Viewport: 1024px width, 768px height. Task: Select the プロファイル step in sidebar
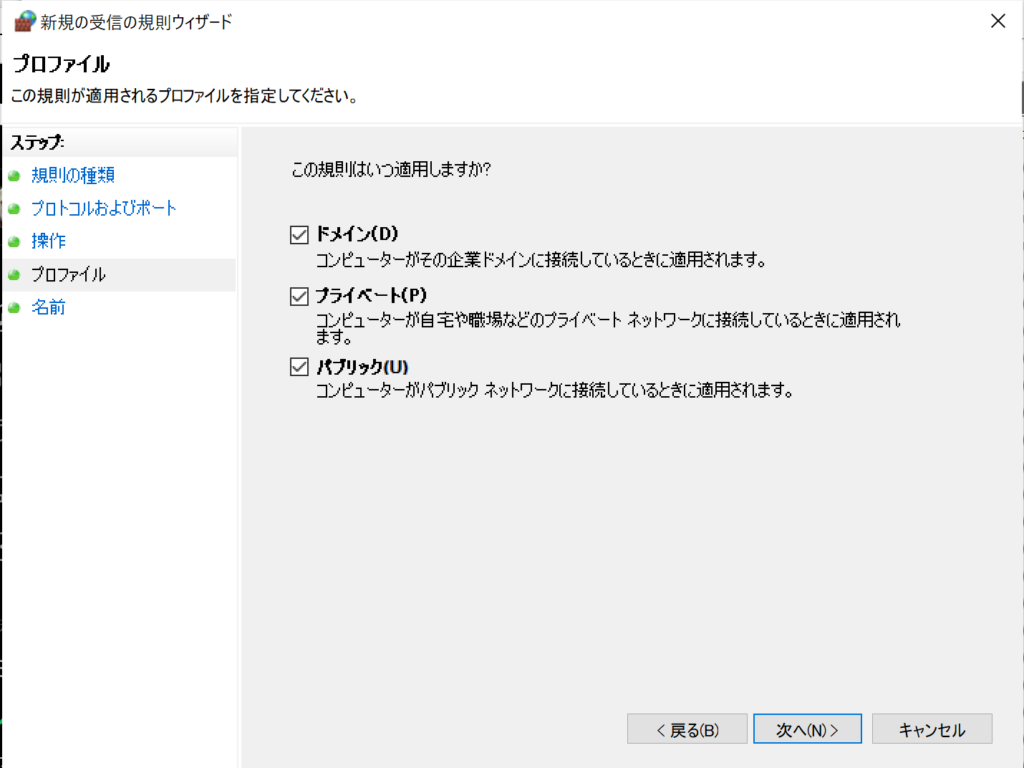(68, 275)
